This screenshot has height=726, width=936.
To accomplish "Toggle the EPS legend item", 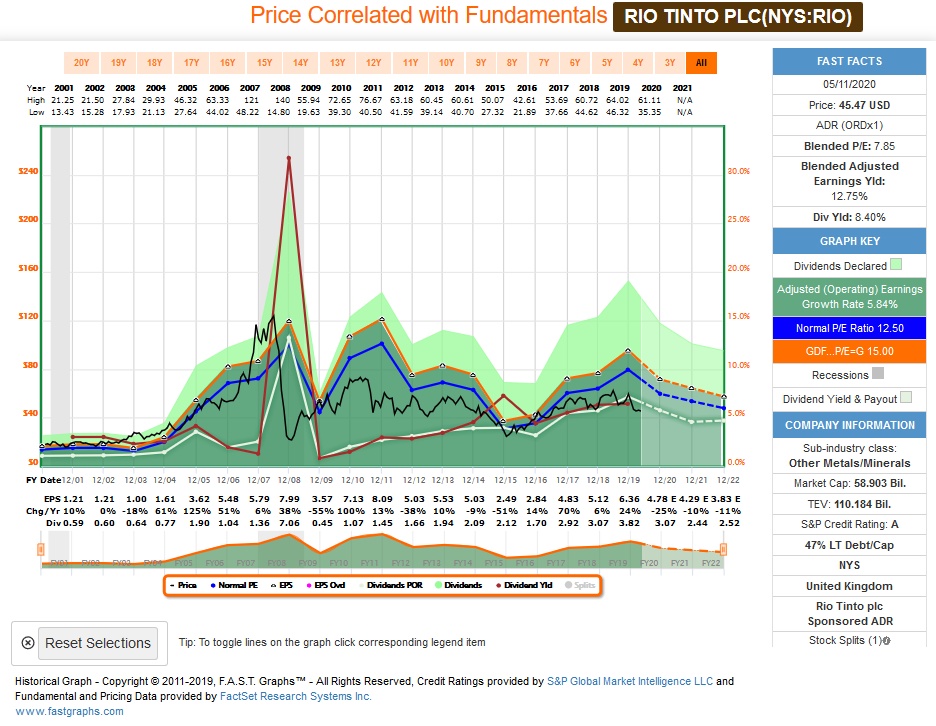I will point(282,585).
